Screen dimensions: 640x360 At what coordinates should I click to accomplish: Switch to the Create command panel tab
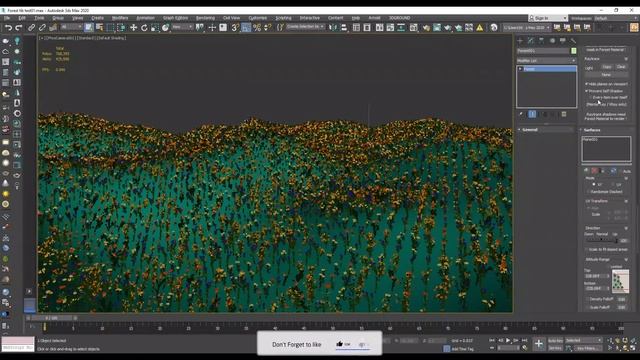click(x=520, y=41)
